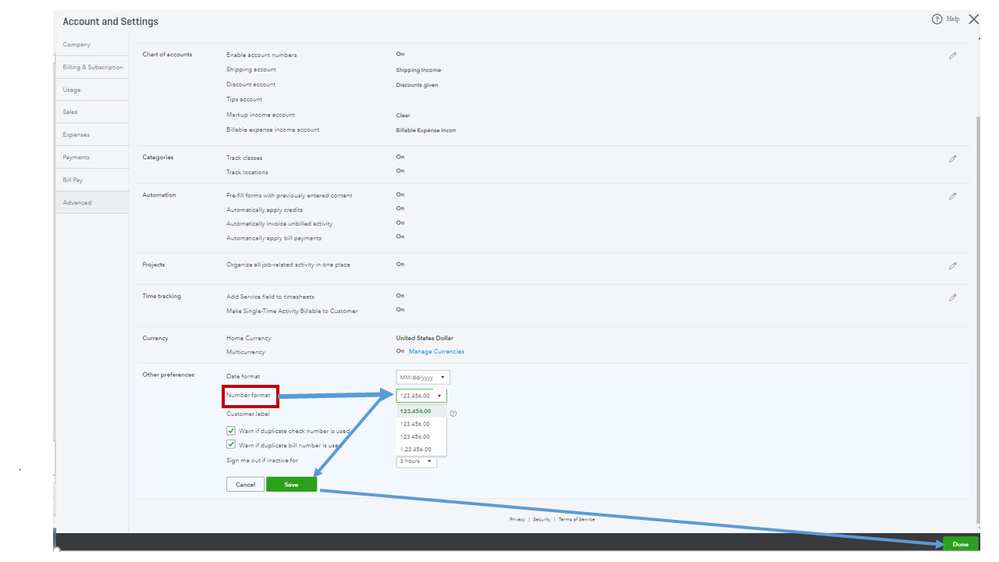Image resolution: width=999 pixels, height=562 pixels.
Task: Click the Customer label info icon
Action: coord(453,414)
